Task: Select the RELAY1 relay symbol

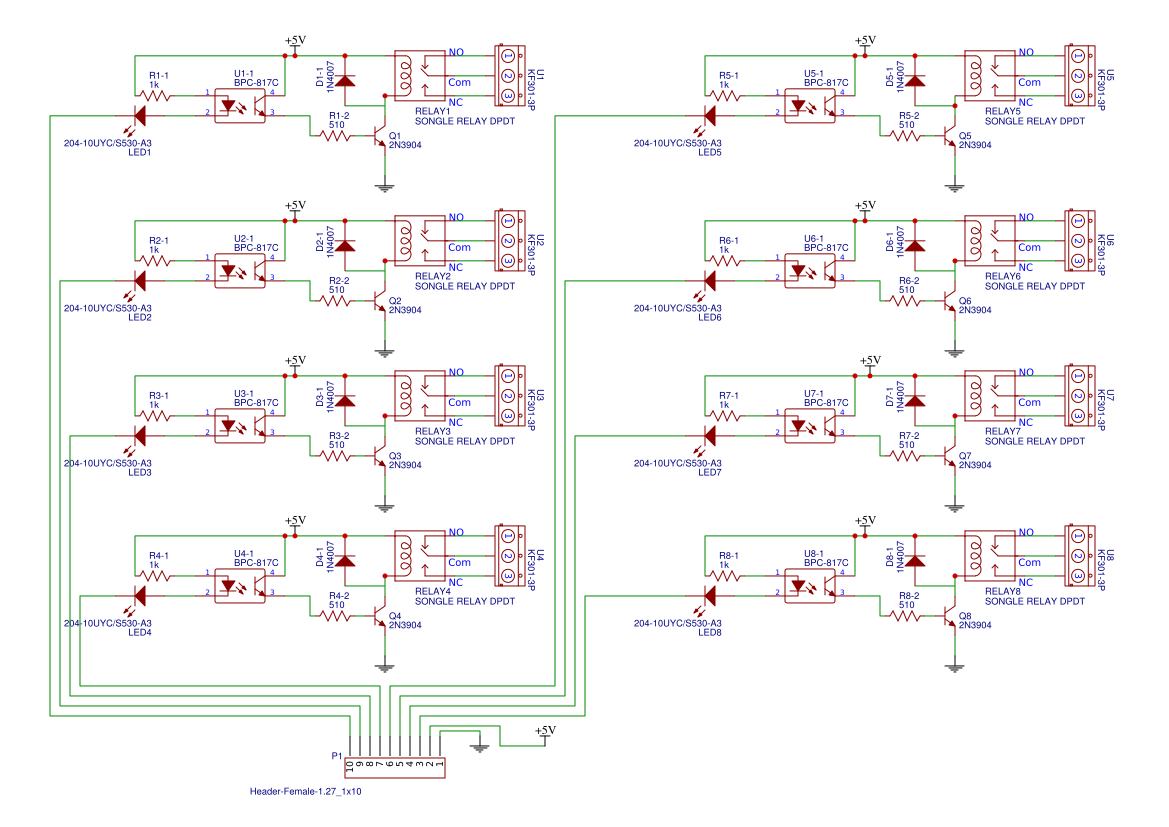Action: click(x=420, y=75)
